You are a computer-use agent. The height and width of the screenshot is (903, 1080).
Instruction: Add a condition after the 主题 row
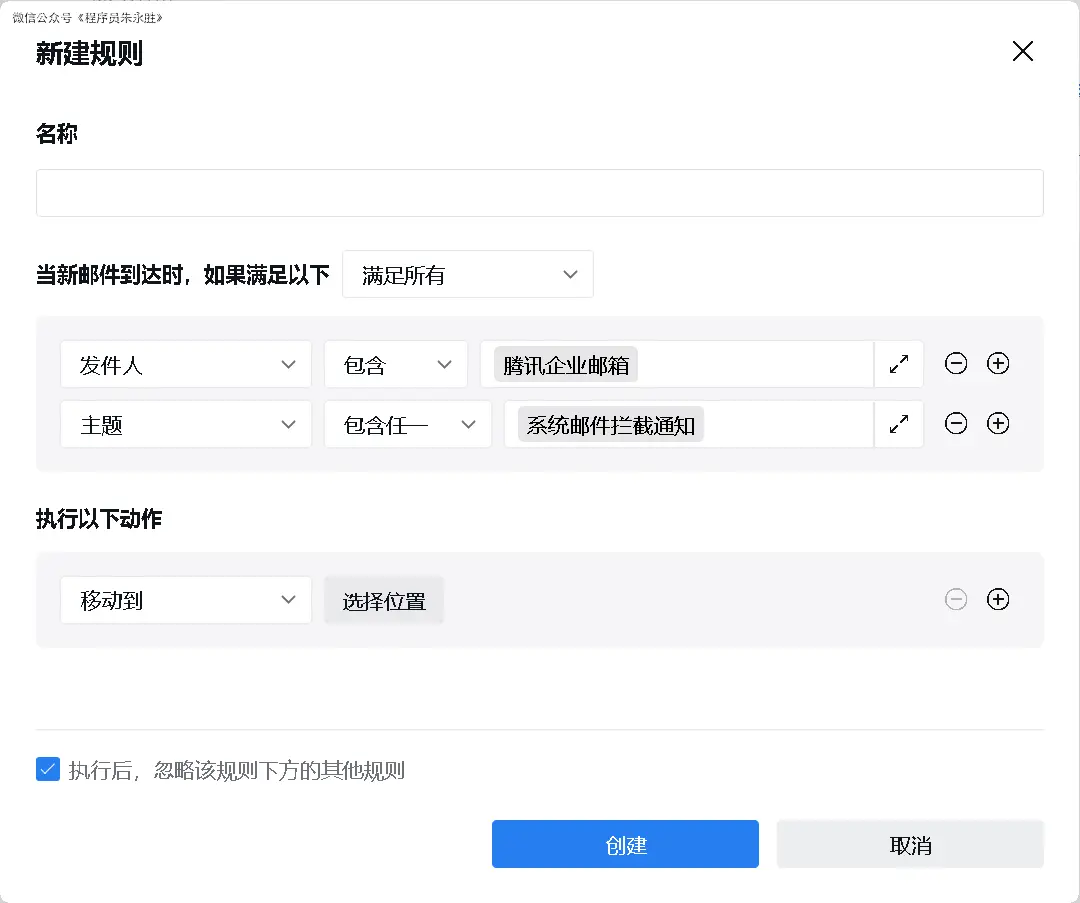click(x=997, y=424)
